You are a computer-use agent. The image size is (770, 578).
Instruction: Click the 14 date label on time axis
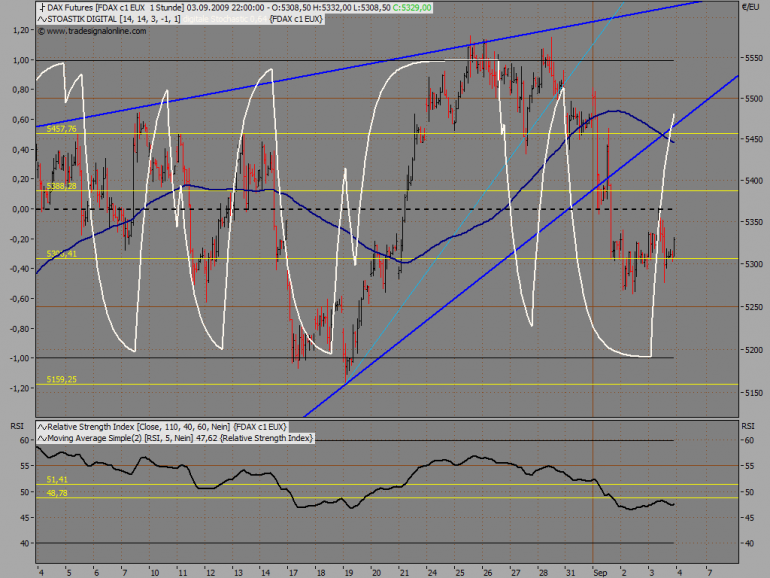265,573
